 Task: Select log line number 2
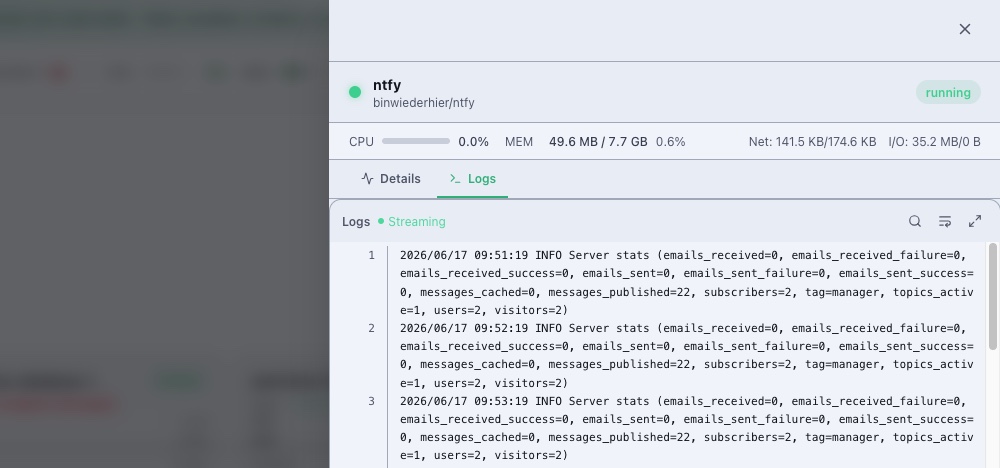tap(371, 328)
